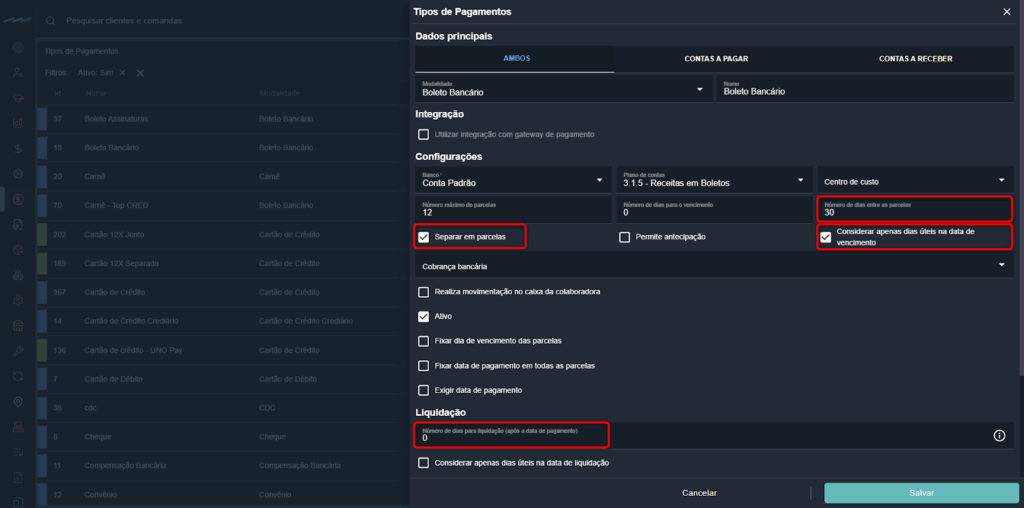Open the location pin sidebar icon
The width and height of the screenshot is (1024, 508).
[x=17, y=402]
